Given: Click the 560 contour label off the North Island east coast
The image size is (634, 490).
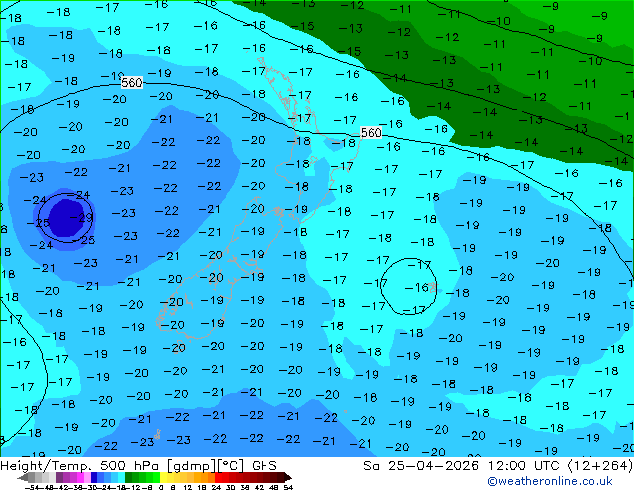Looking at the screenshot, I should click(371, 133).
